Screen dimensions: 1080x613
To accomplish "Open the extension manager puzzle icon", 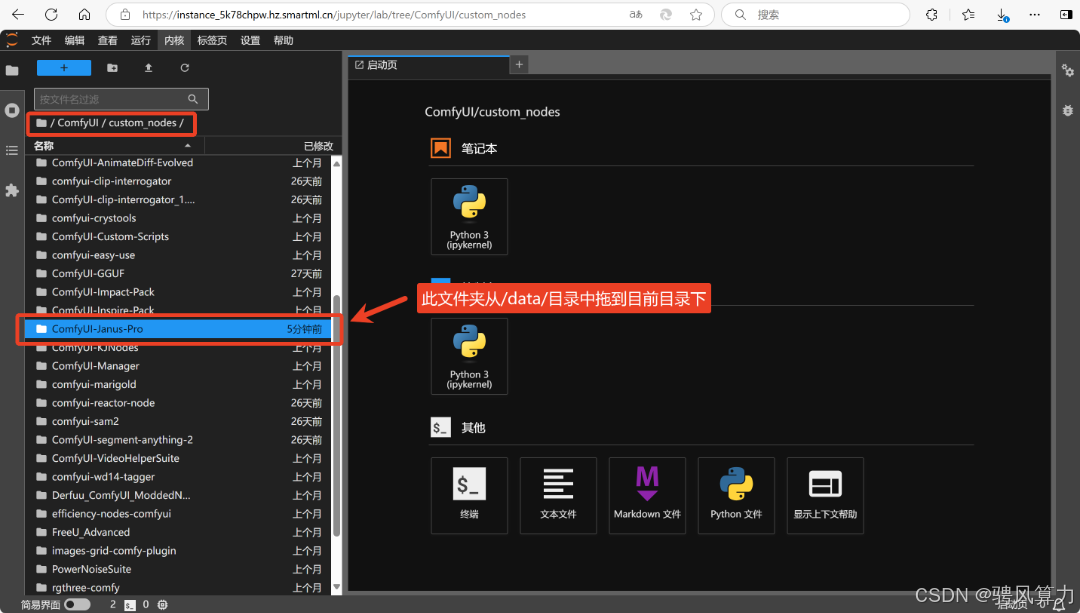I will tap(12, 190).
